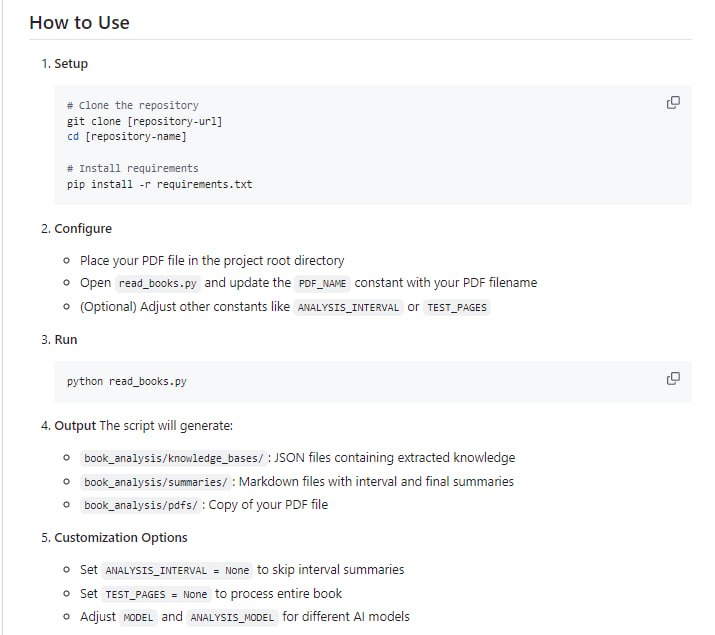
Task: Click the PDF_NAME inline code label
Action: click(x=322, y=283)
